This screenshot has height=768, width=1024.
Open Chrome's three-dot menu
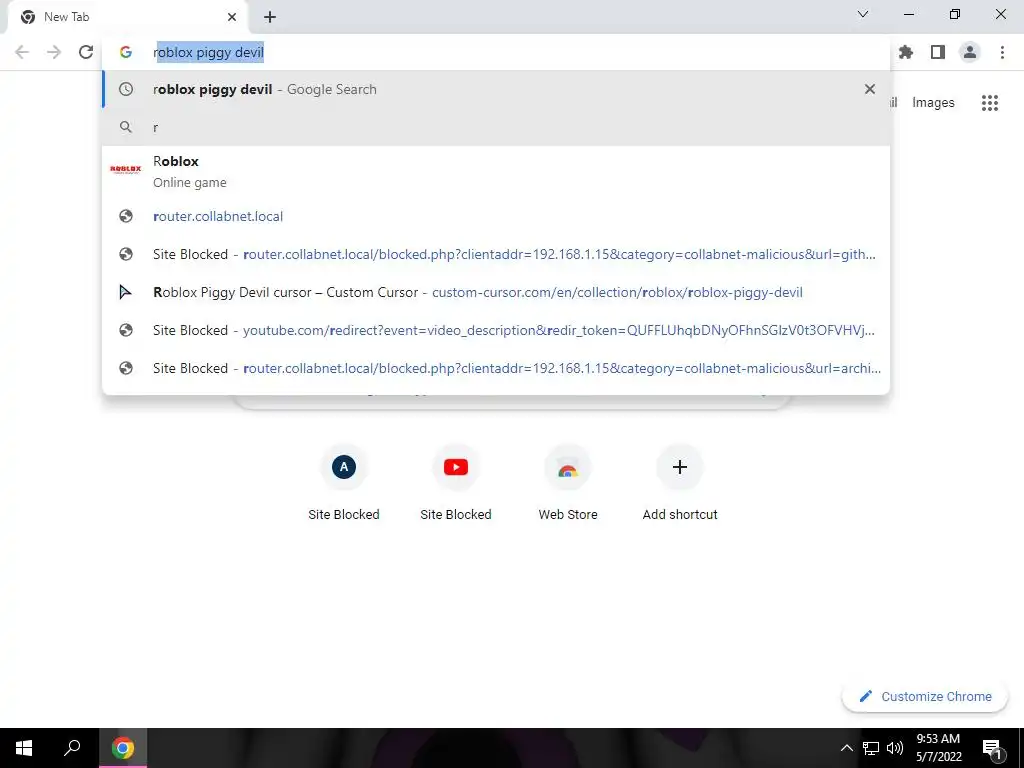[x=1002, y=52]
